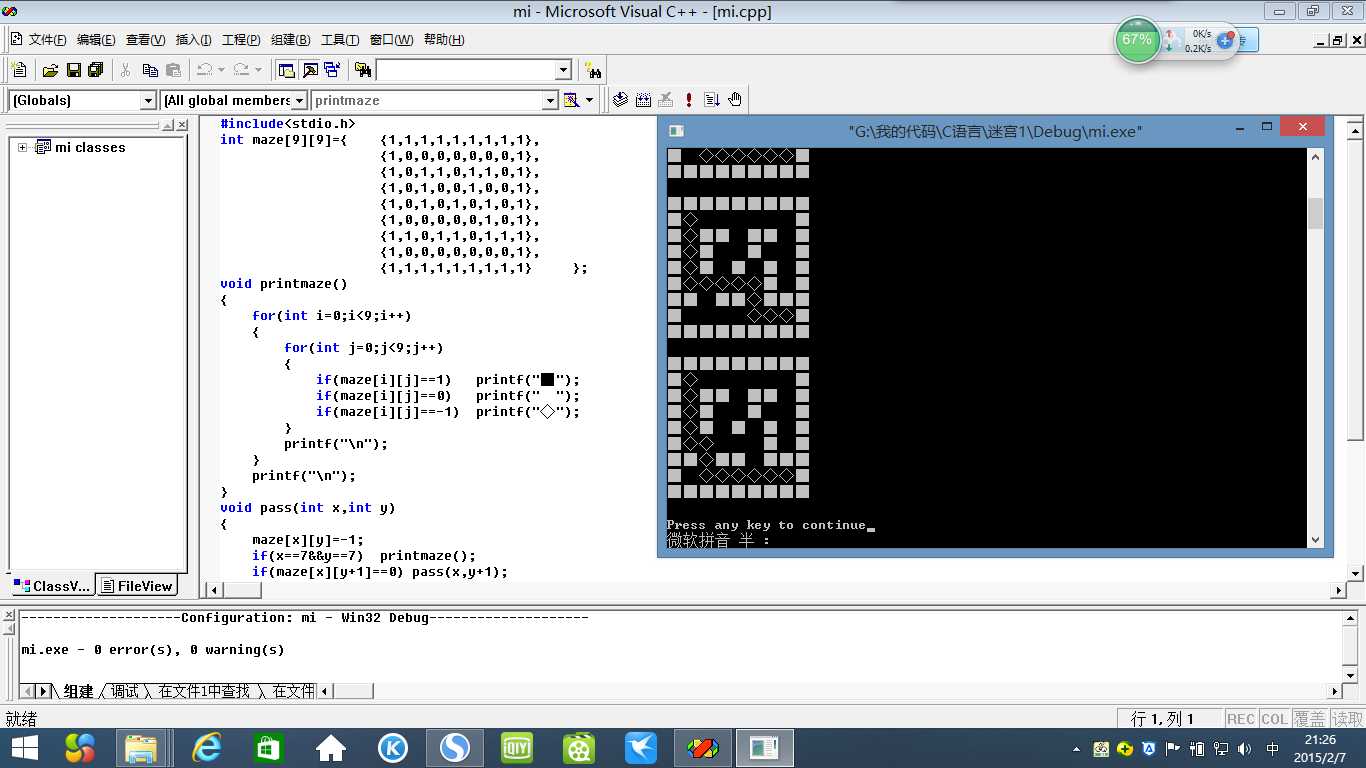
Task: Click the Redo arrow icon
Action: pos(241,70)
